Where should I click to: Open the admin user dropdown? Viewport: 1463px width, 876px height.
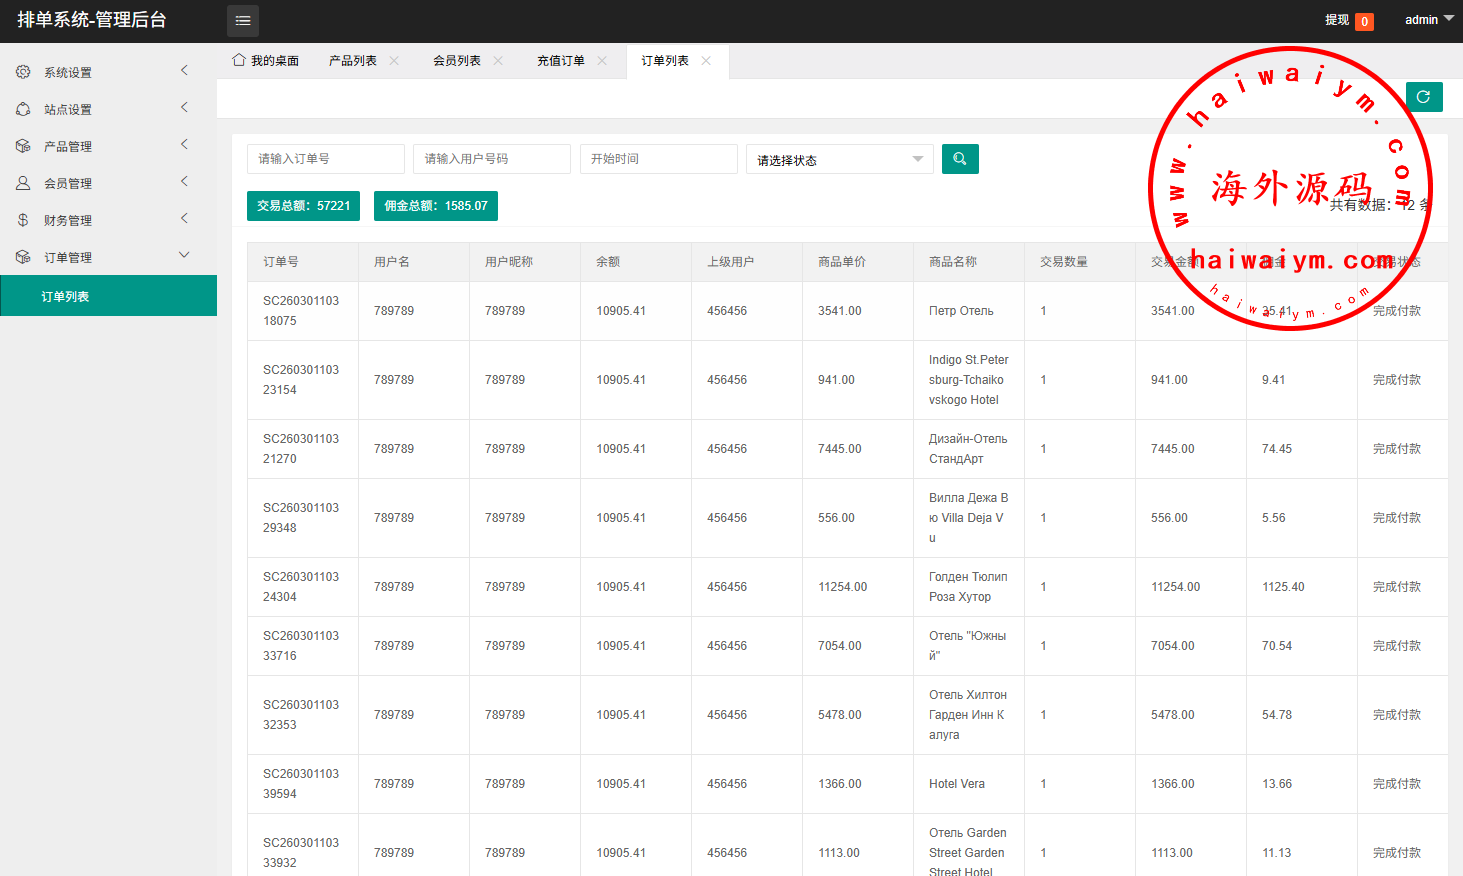click(x=1429, y=20)
